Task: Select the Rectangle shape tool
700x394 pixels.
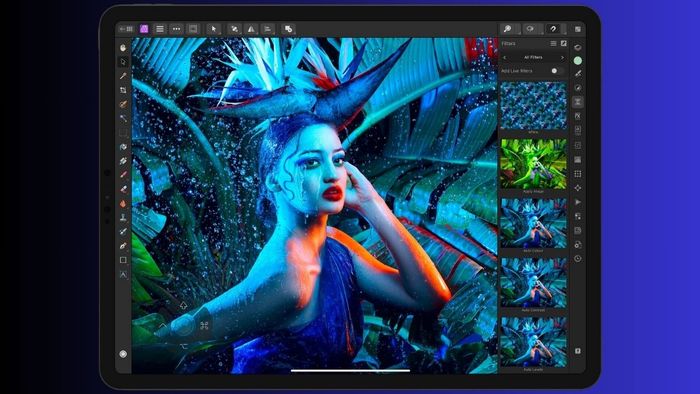Action: [123, 260]
